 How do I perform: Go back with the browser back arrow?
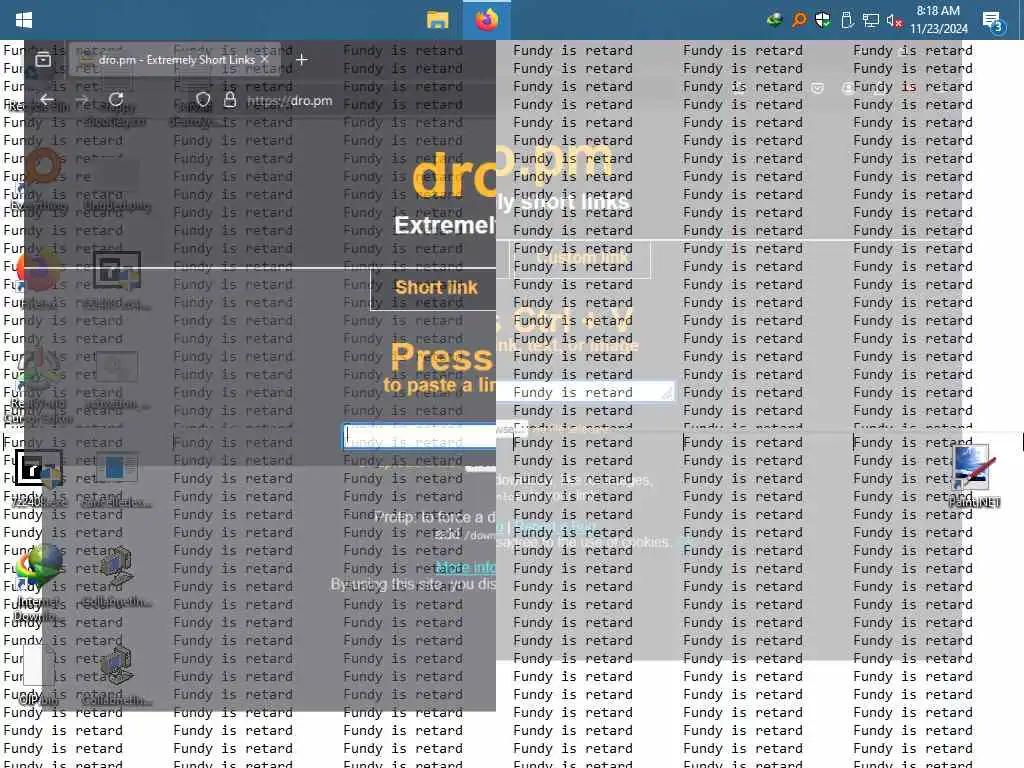click(46, 100)
